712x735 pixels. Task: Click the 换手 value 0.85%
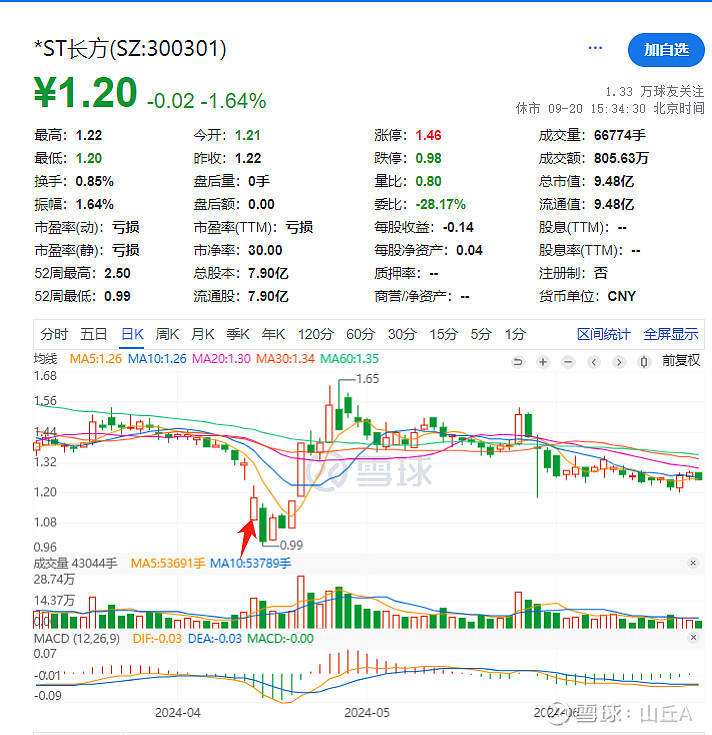(x=95, y=181)
